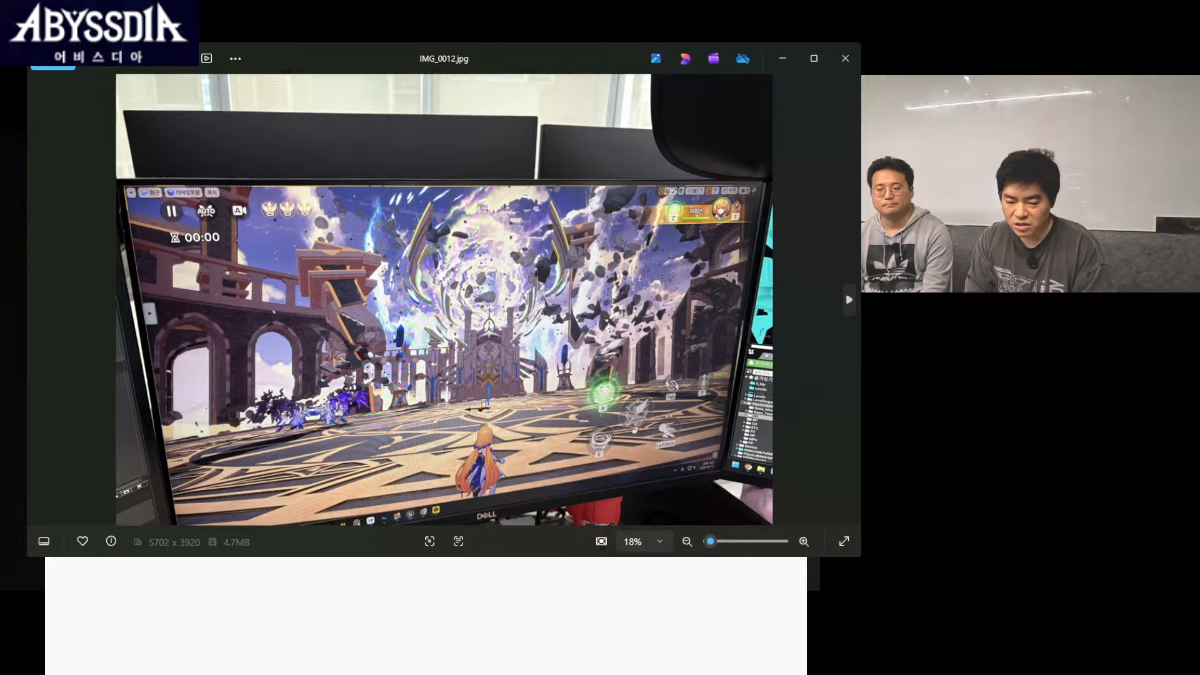The height and width of the screenshot is (675, 1200).
Task: Click the fit-to-window icon beside 18%
Action: [x=601, y=541]
